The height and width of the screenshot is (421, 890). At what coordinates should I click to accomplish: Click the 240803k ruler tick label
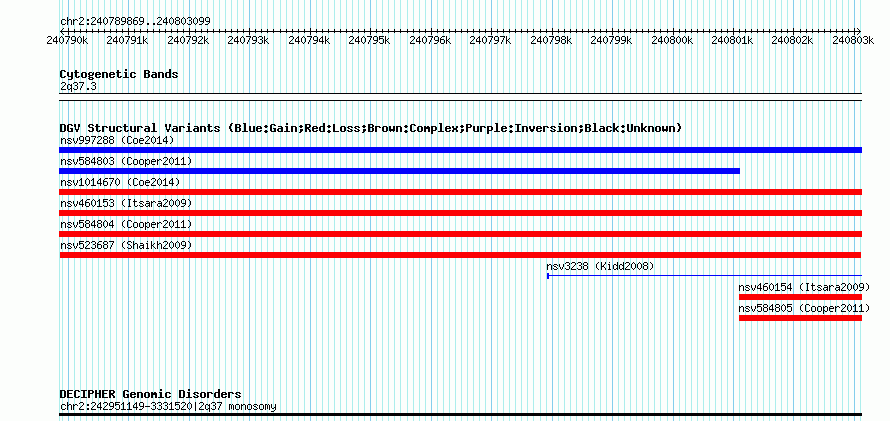[x=853, y=40]
